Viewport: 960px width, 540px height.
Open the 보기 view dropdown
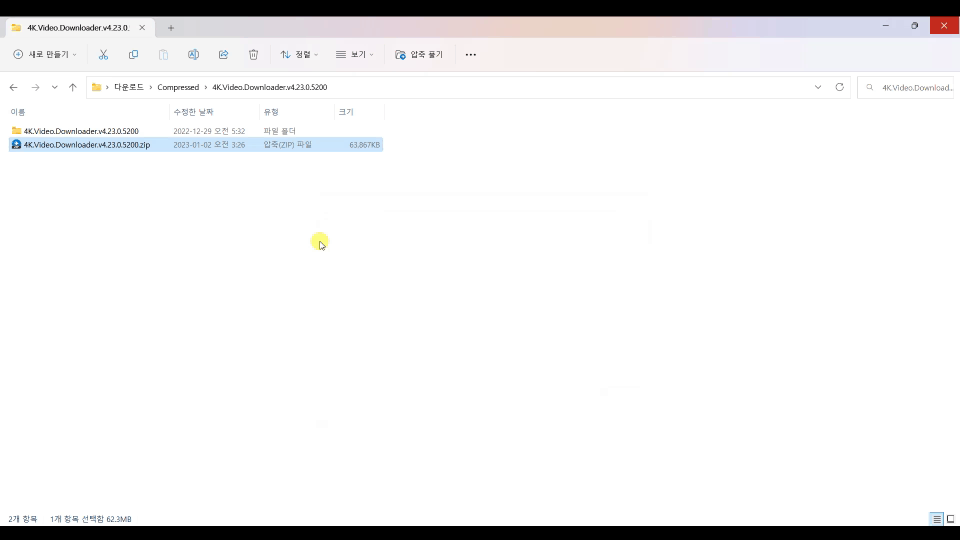click(x=354, y=54)
